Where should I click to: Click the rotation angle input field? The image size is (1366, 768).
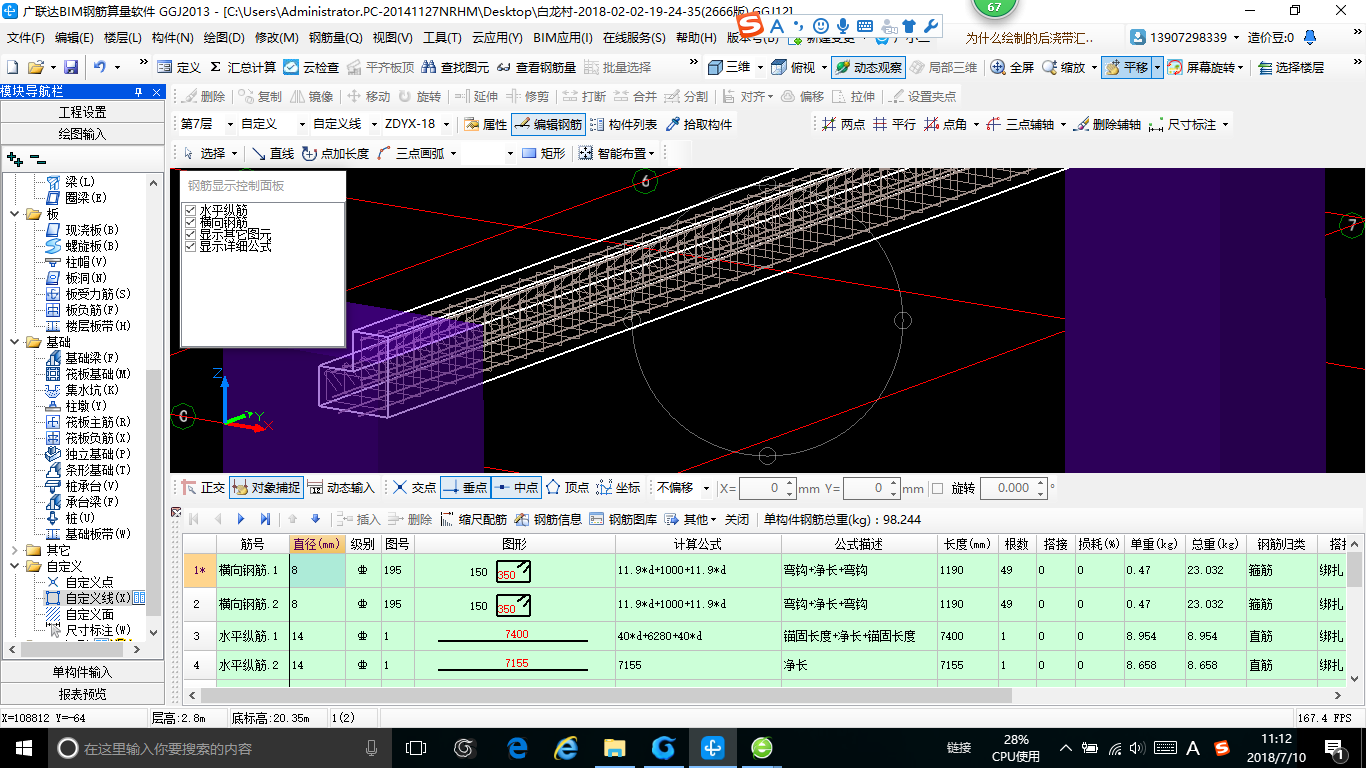coord(1013,488)
